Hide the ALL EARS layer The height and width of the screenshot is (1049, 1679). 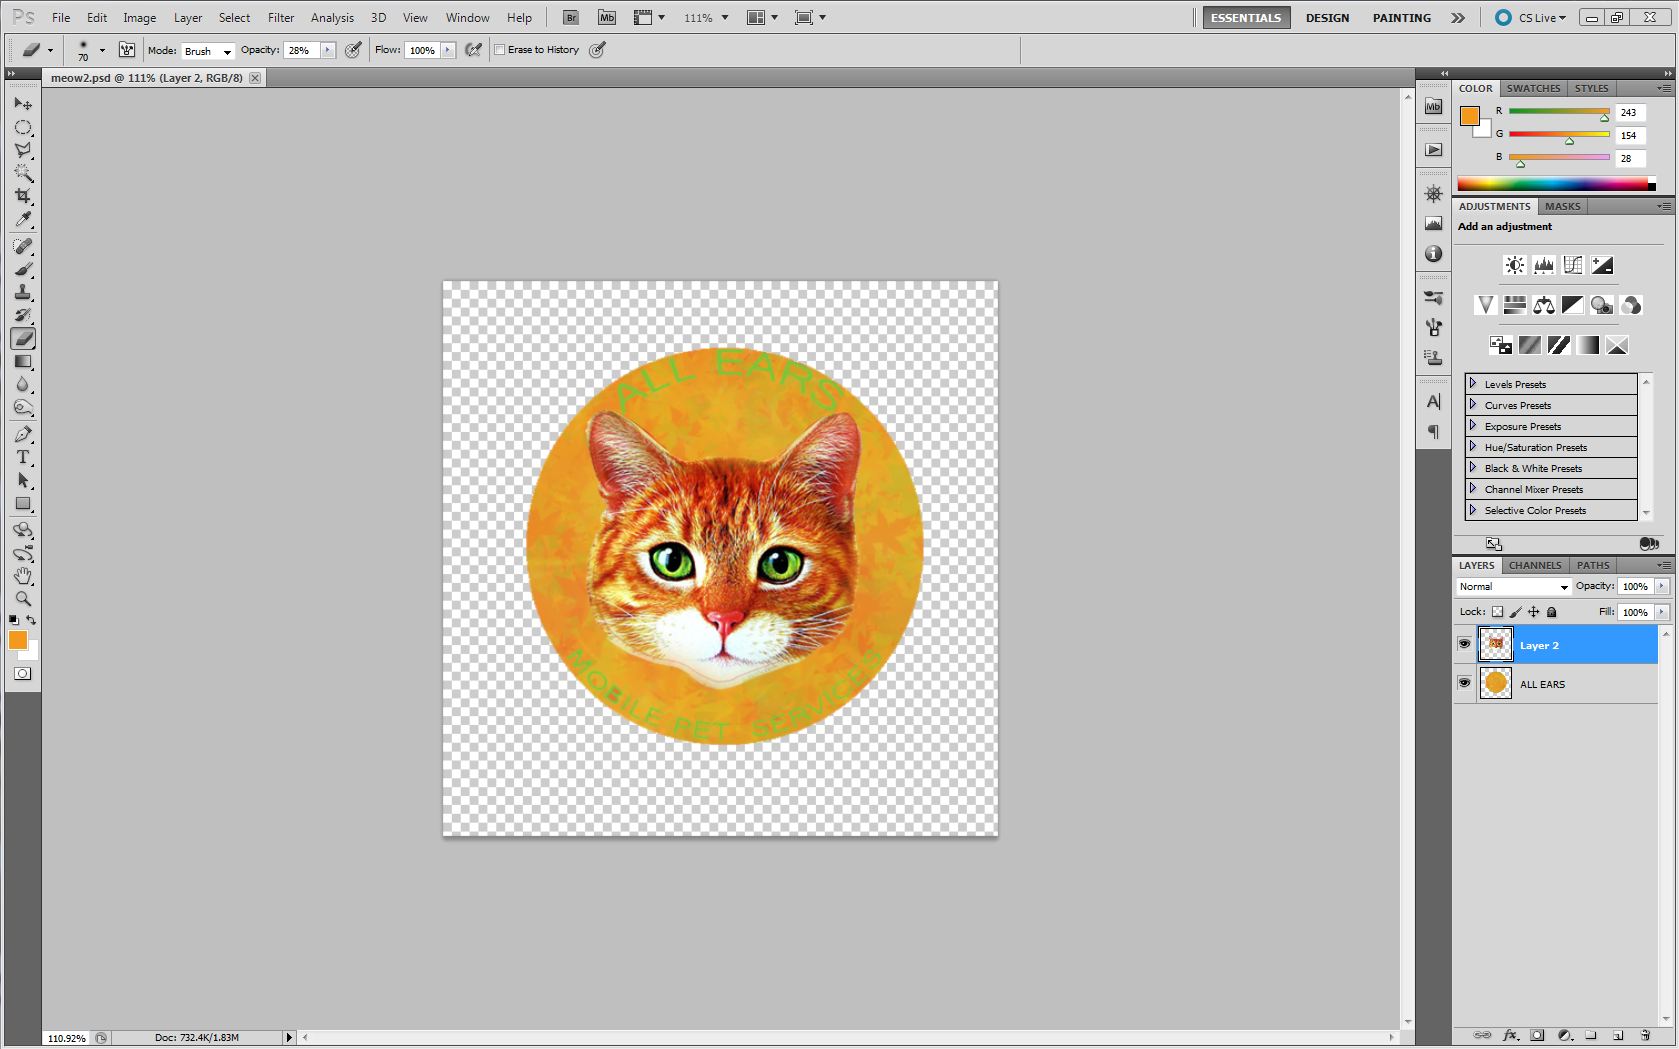(x=1464, y=683)
